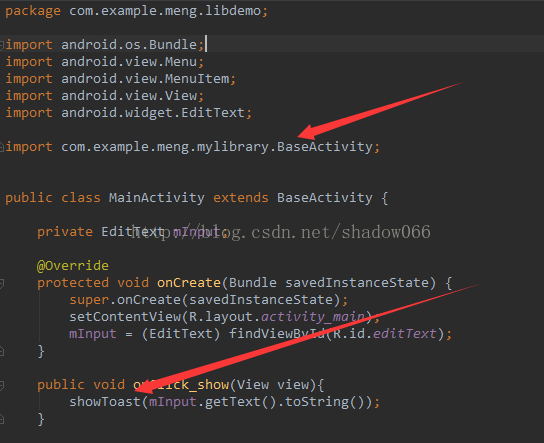
Task: Click R.id.editText reference
Action: click(384, 334)
